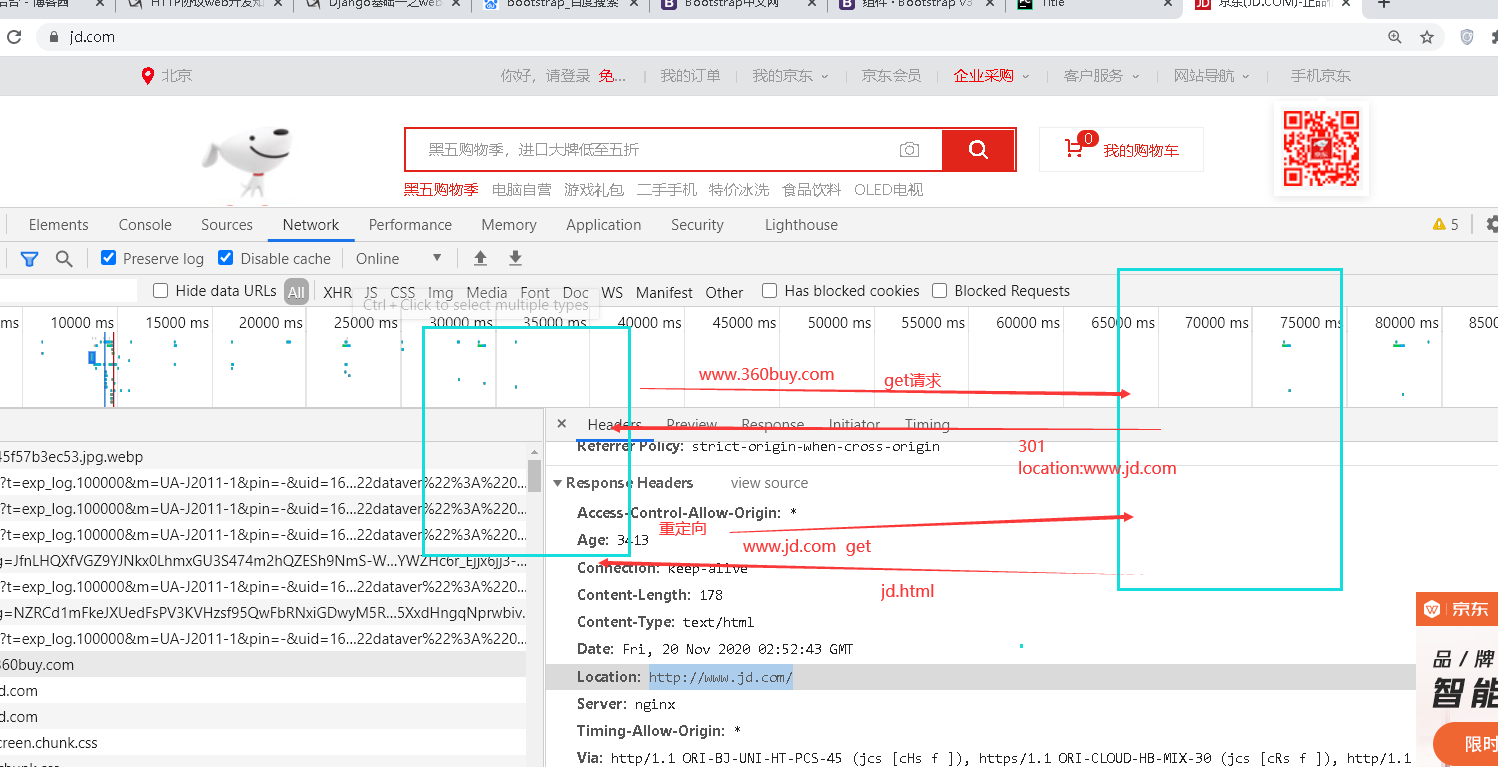Image resolution: width=1498 pixels, height=767 pixels.
Task: Expand the 网站导航 dropdown menu
Action: 1211,76
